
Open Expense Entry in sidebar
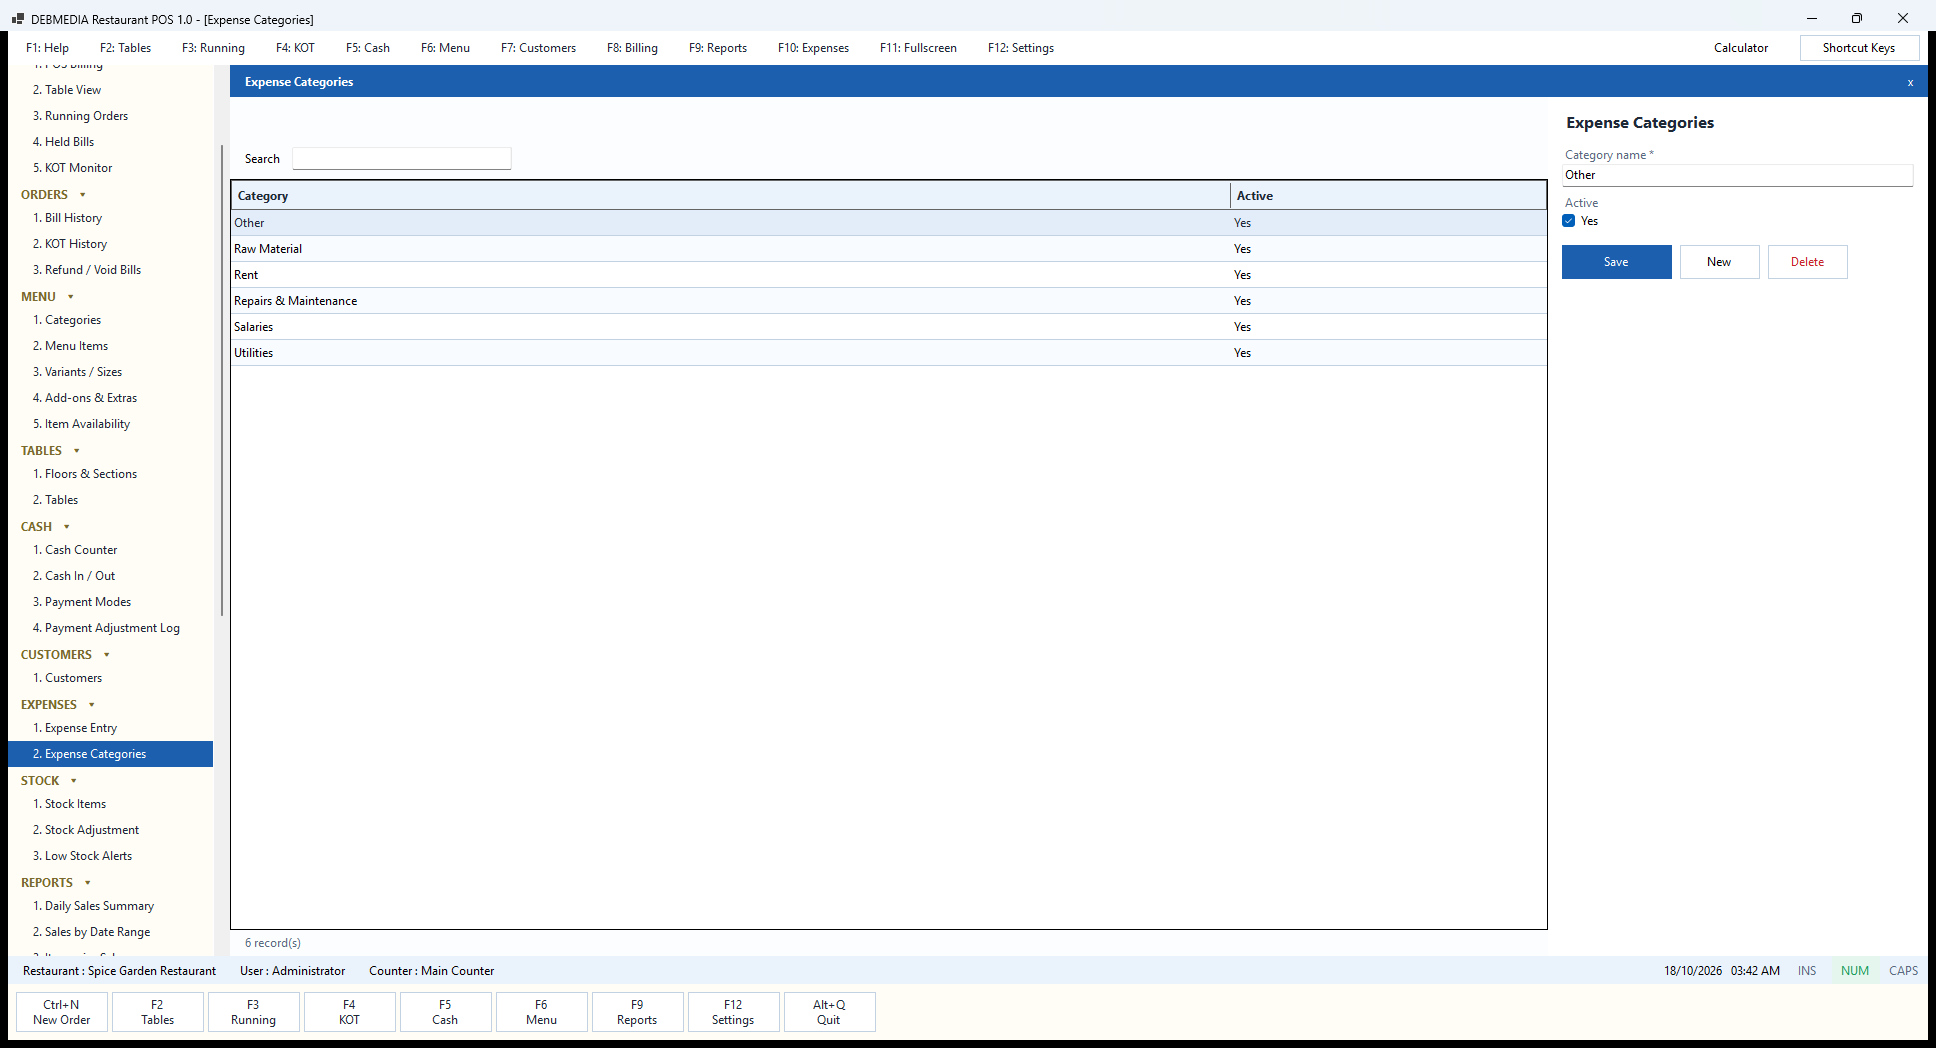point(110,728)
